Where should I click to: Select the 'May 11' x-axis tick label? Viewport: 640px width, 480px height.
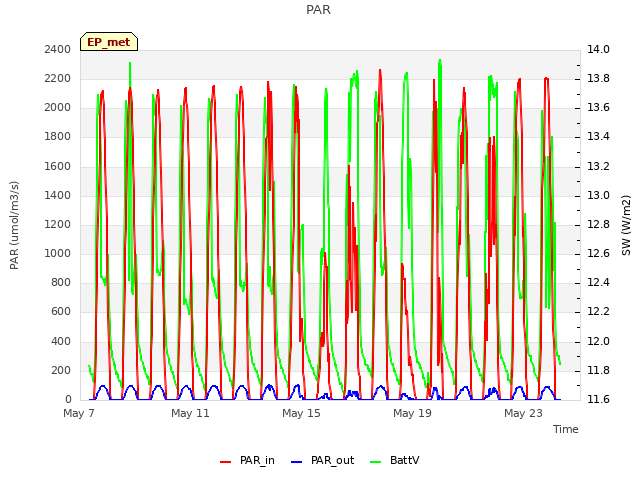tap(190, 413)
